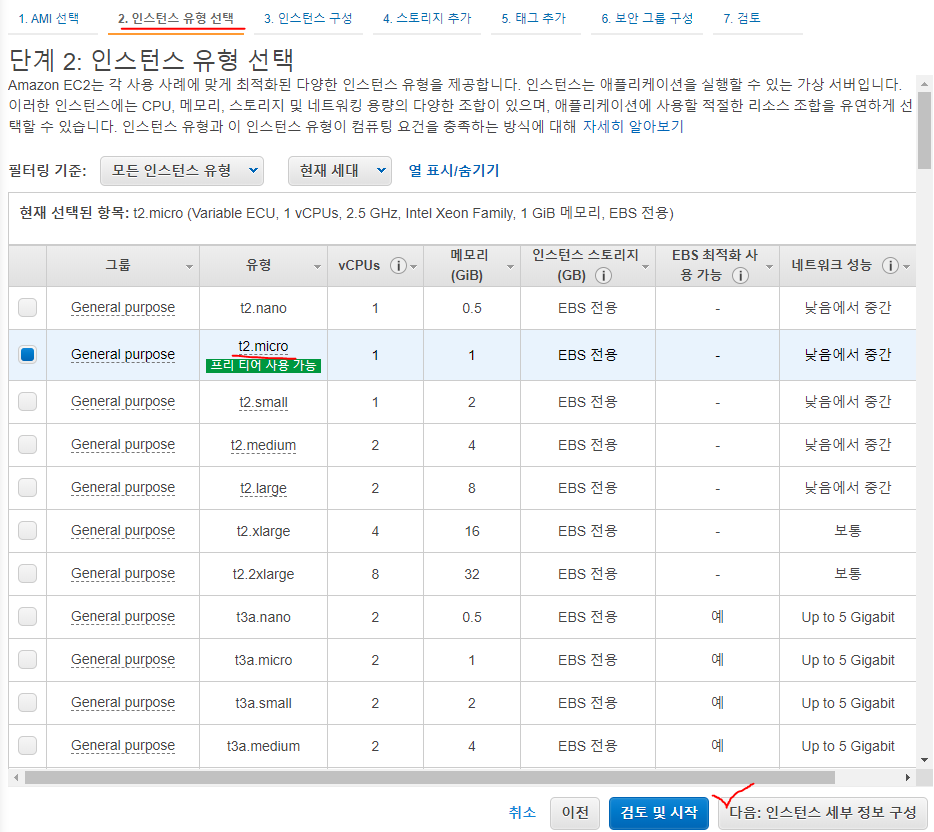Select the t2.small instance checkbox

pyautogui.click(x=27, y=402)
